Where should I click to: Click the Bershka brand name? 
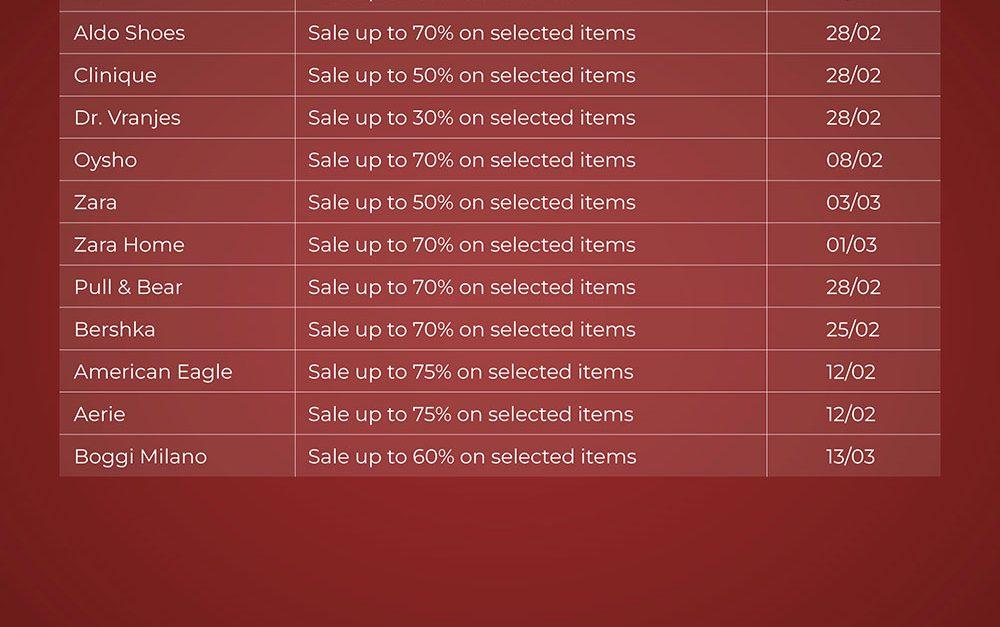point(114,329)
